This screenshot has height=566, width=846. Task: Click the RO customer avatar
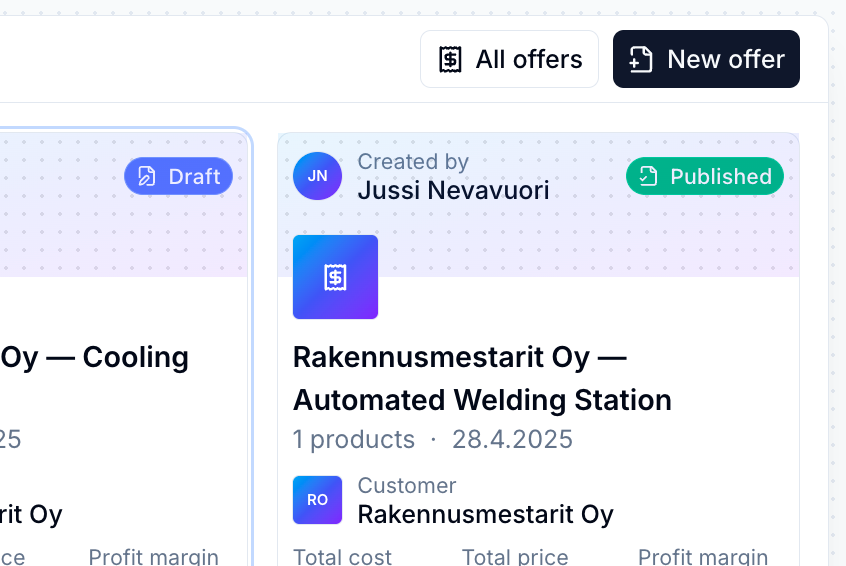coord(317,500)
